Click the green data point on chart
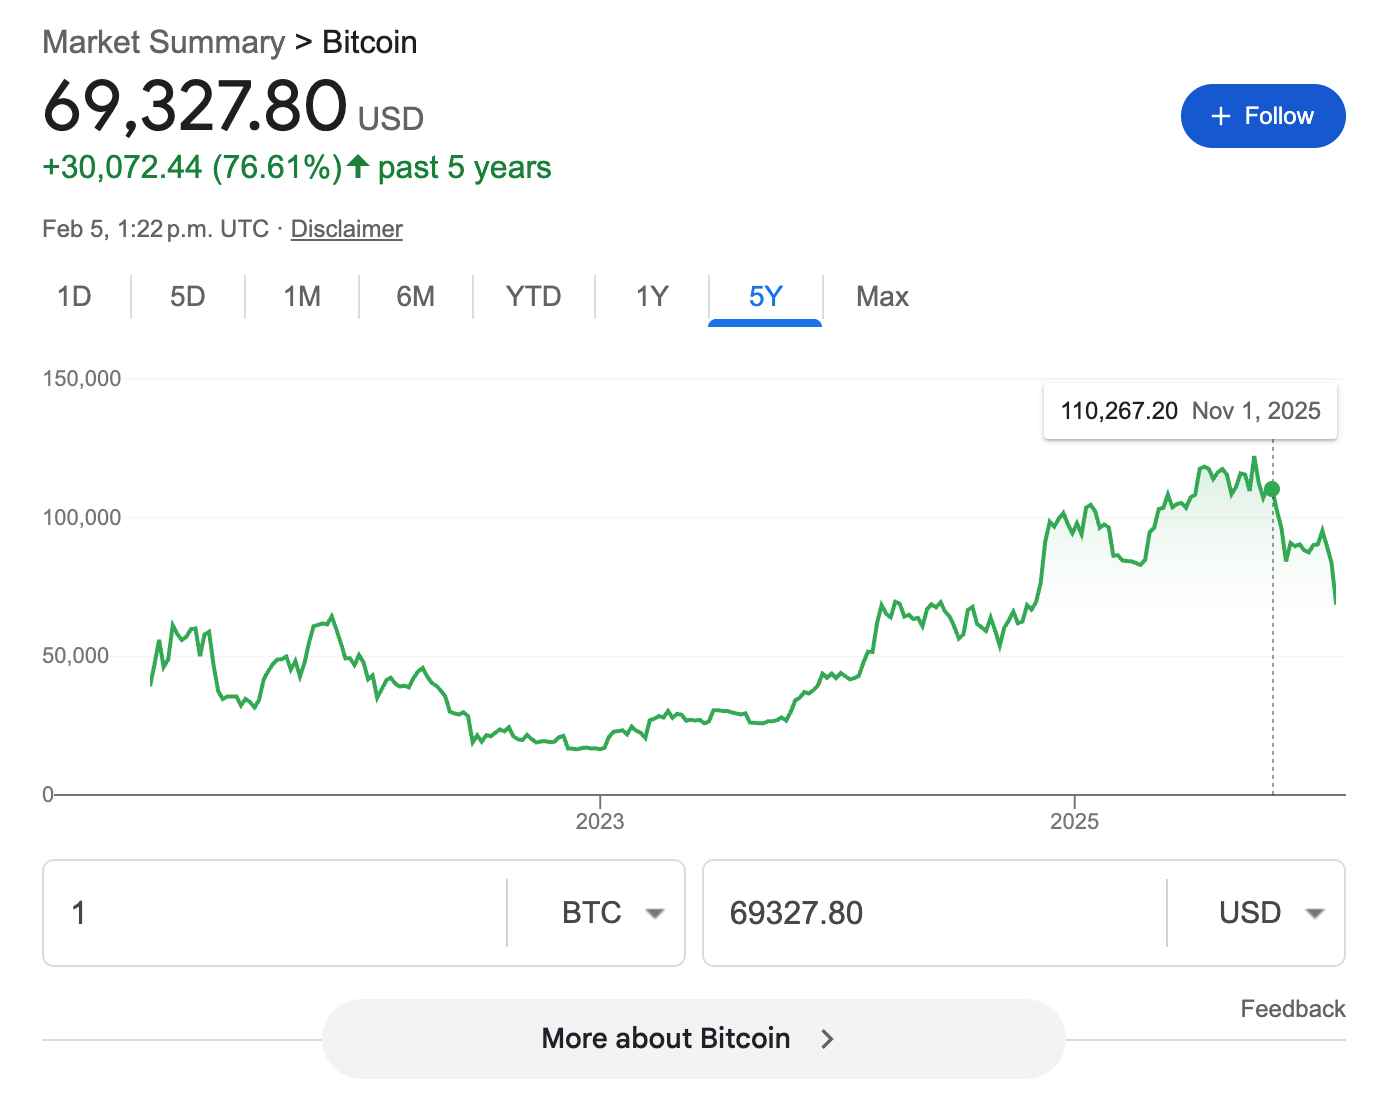 click(x=1272, y=489)
